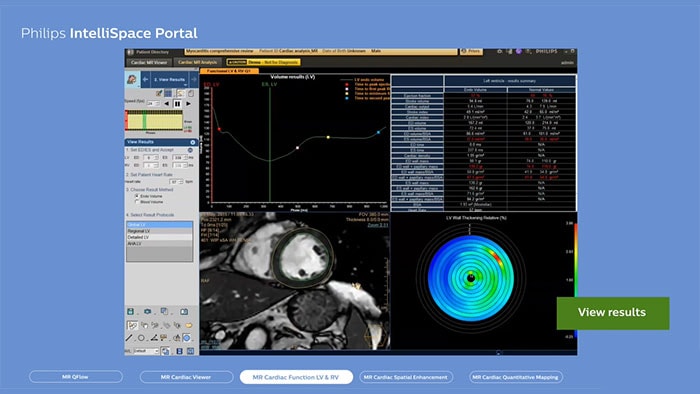Step to the next cine frame

point(188,104)
